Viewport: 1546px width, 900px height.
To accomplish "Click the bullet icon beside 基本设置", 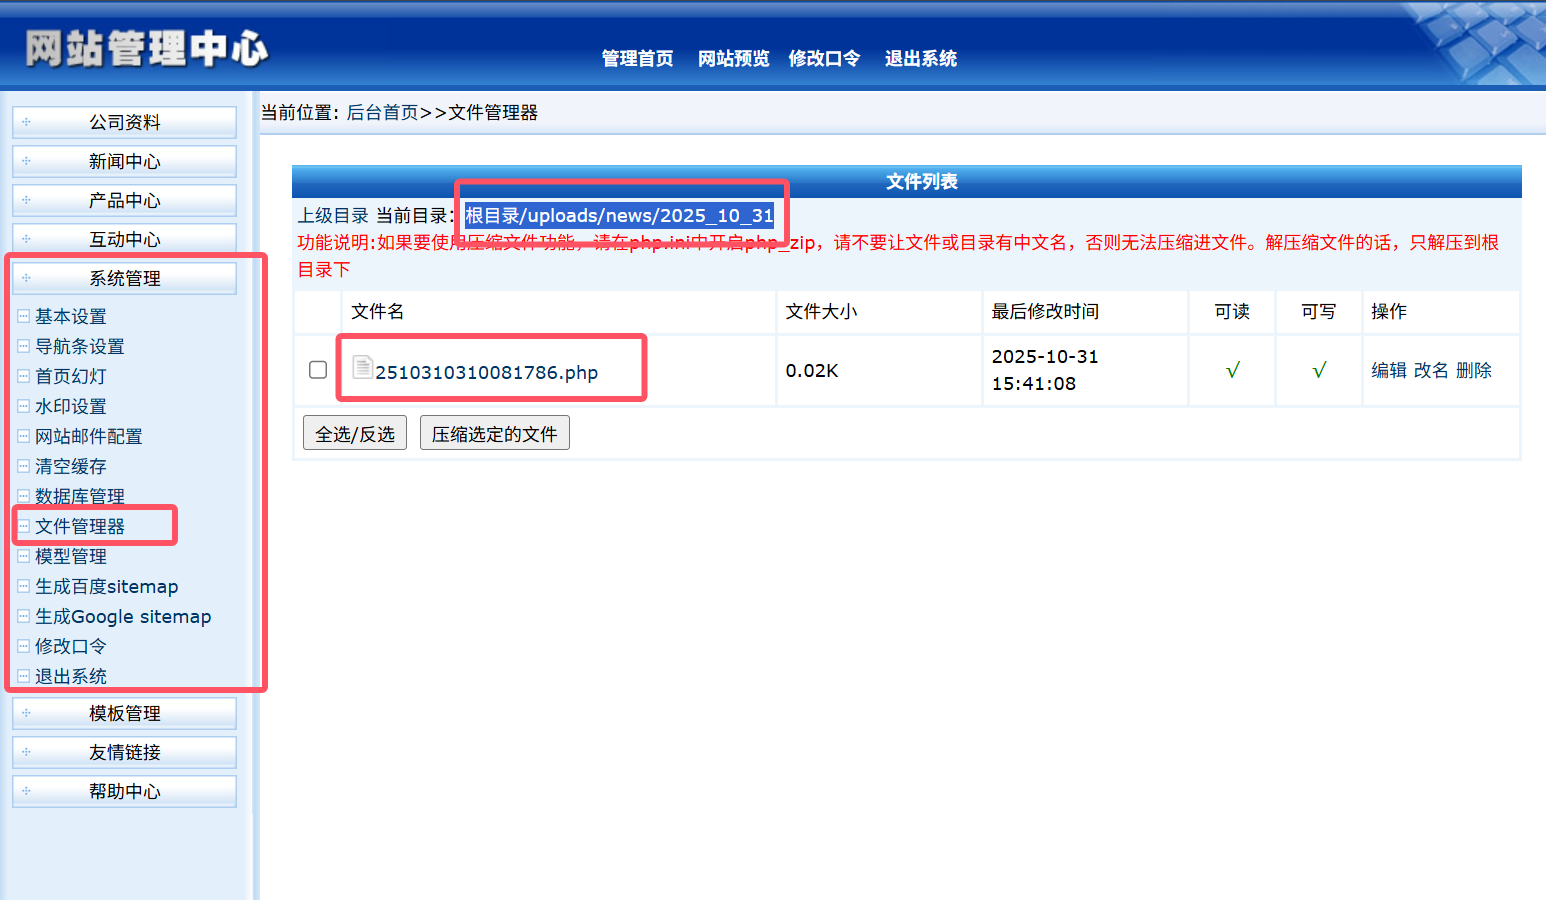I will tap(24, 316).
